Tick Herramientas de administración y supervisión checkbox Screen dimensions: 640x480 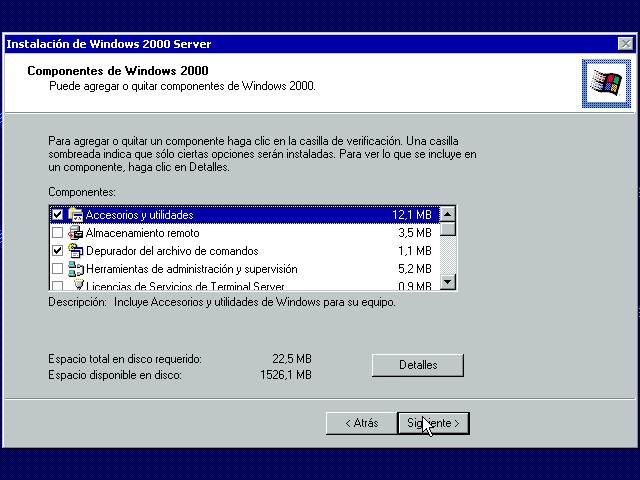click(58, 269)
